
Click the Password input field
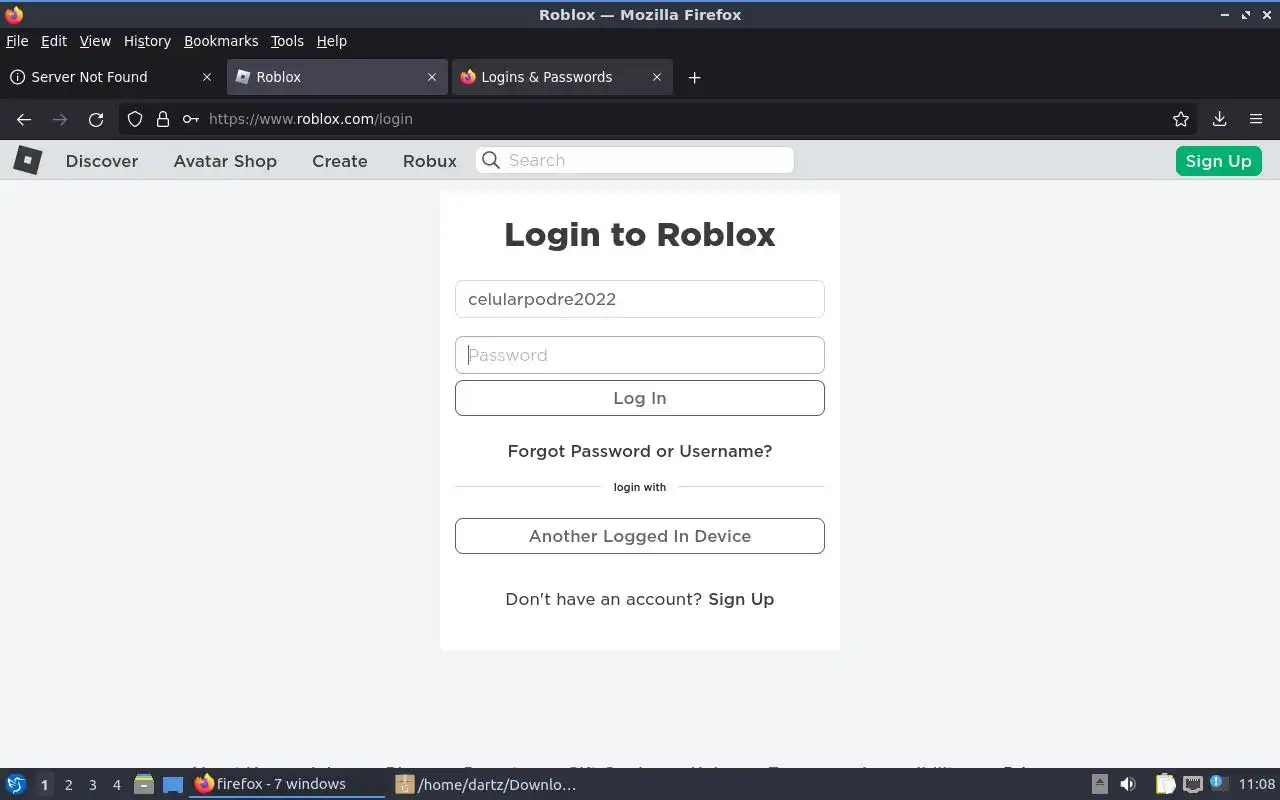(640, 355)
